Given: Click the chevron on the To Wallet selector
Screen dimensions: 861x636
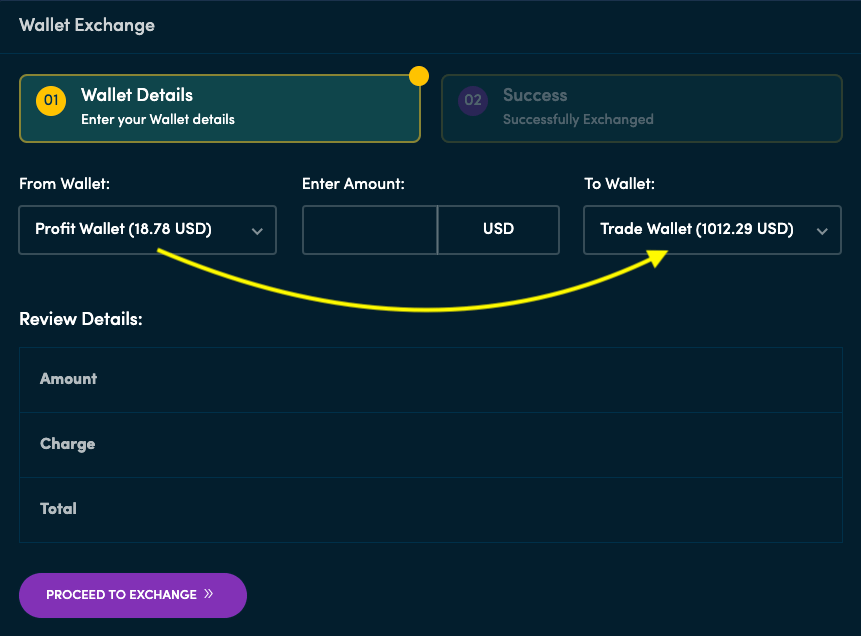Looking at the screenshot, I should 823,230.
